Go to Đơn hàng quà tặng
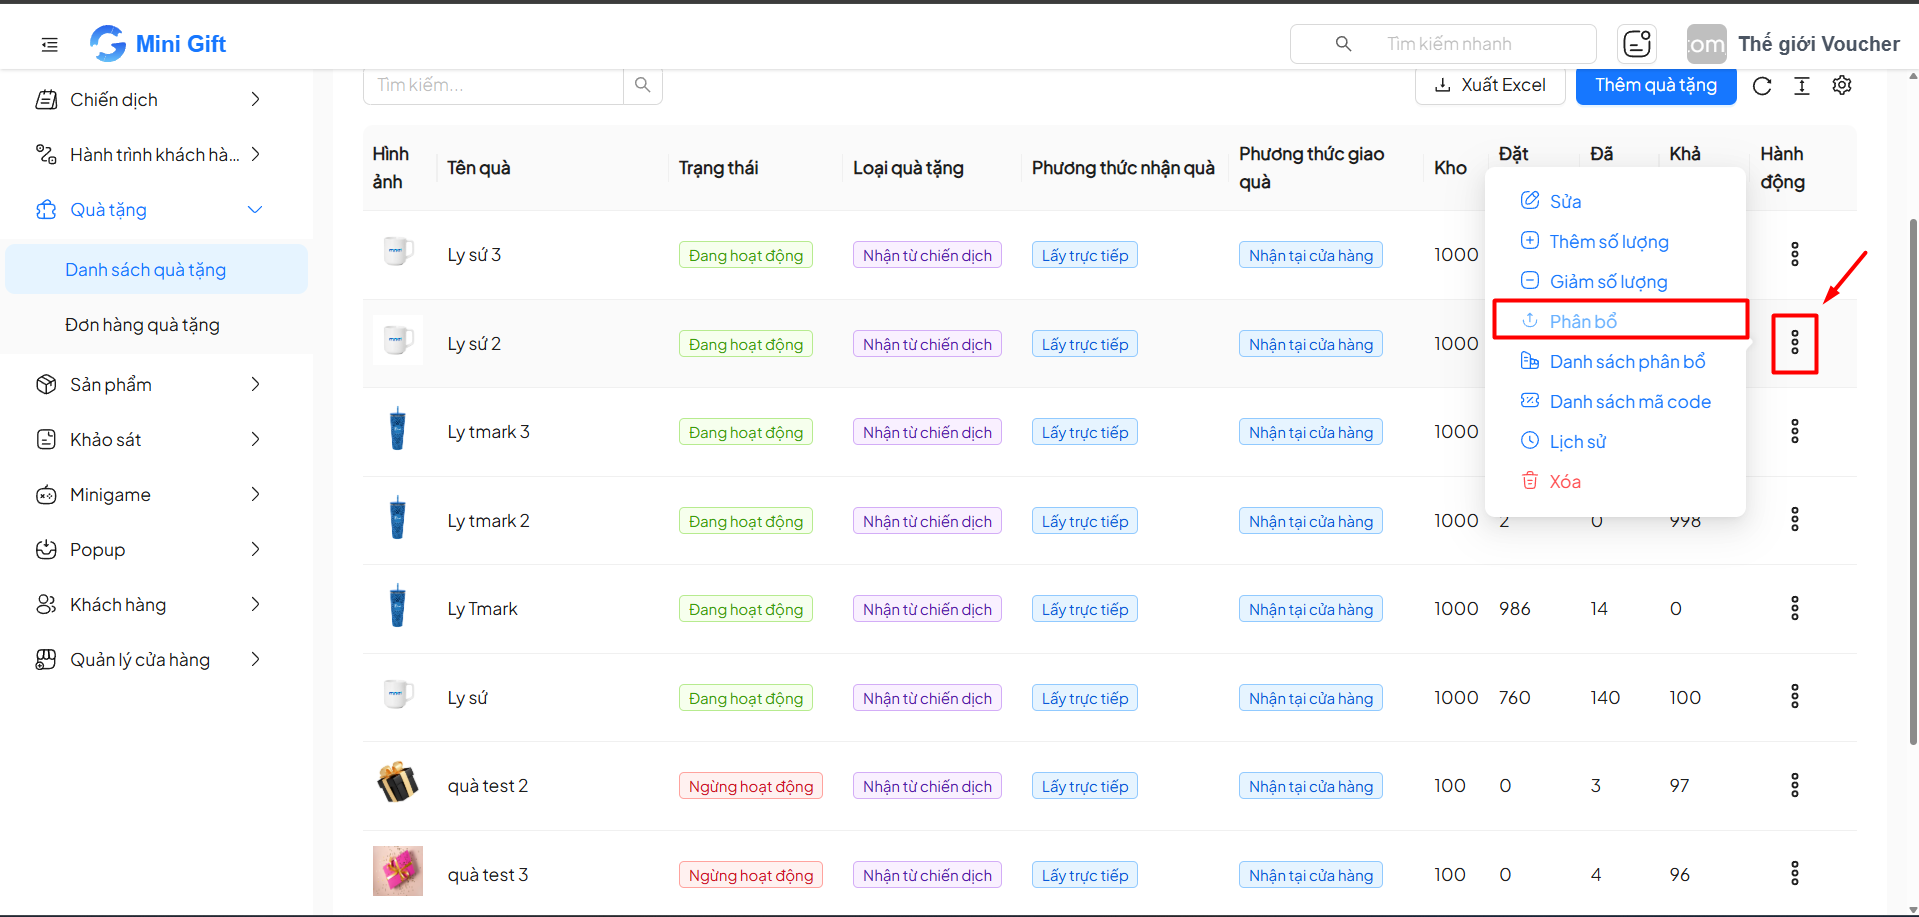The width and height of the screenshot is (1919, 917). 156,324
